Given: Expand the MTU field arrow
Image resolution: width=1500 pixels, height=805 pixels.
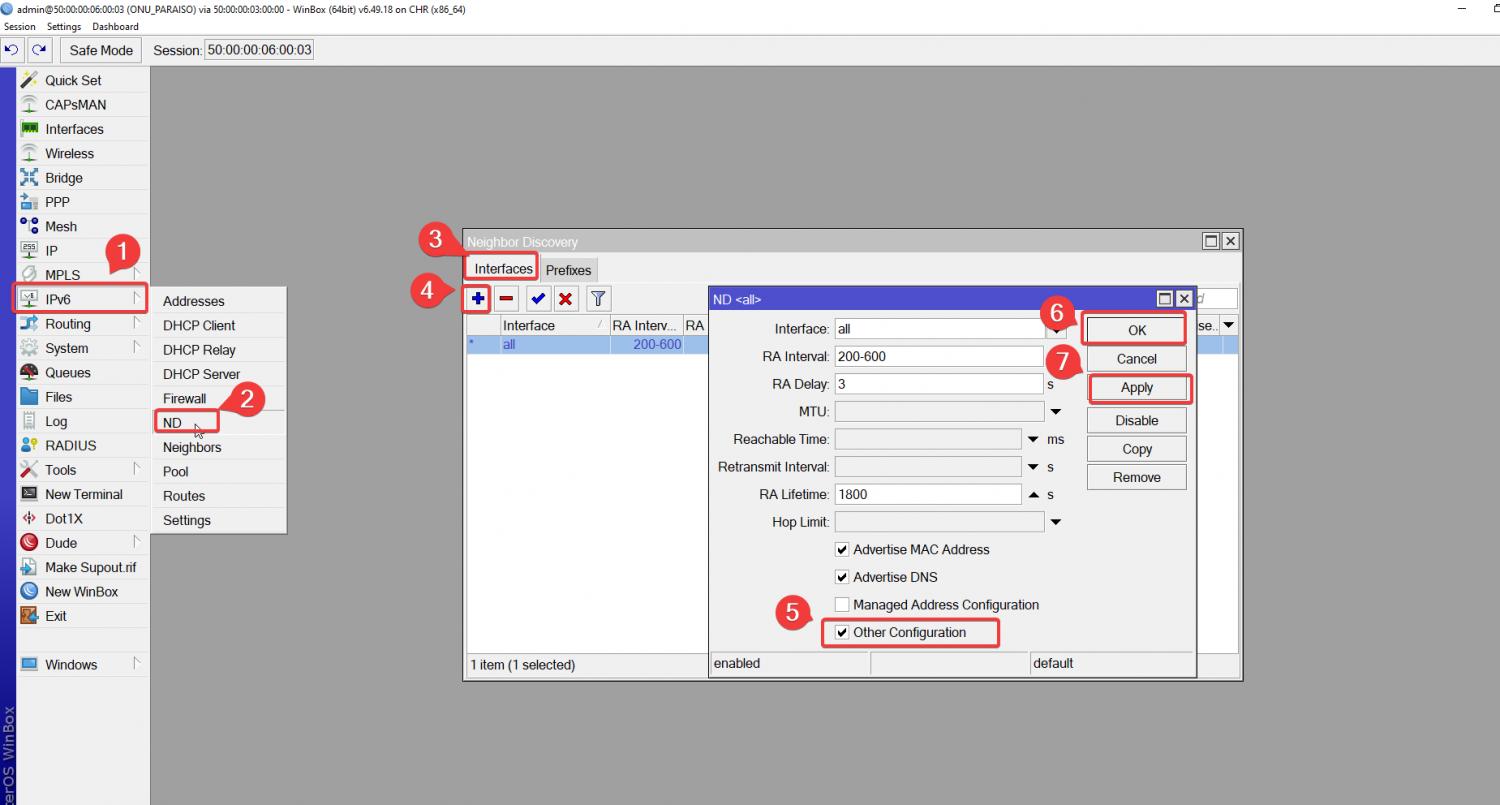Looking at the screenshot, I should pyautogui.click(x=1055, y=412).
